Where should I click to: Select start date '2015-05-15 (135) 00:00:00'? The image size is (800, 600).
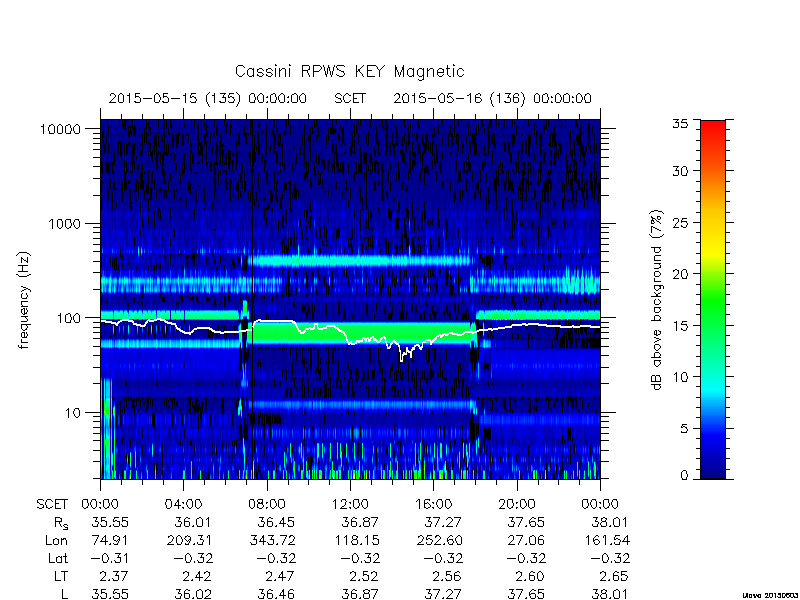coord(208,98)
